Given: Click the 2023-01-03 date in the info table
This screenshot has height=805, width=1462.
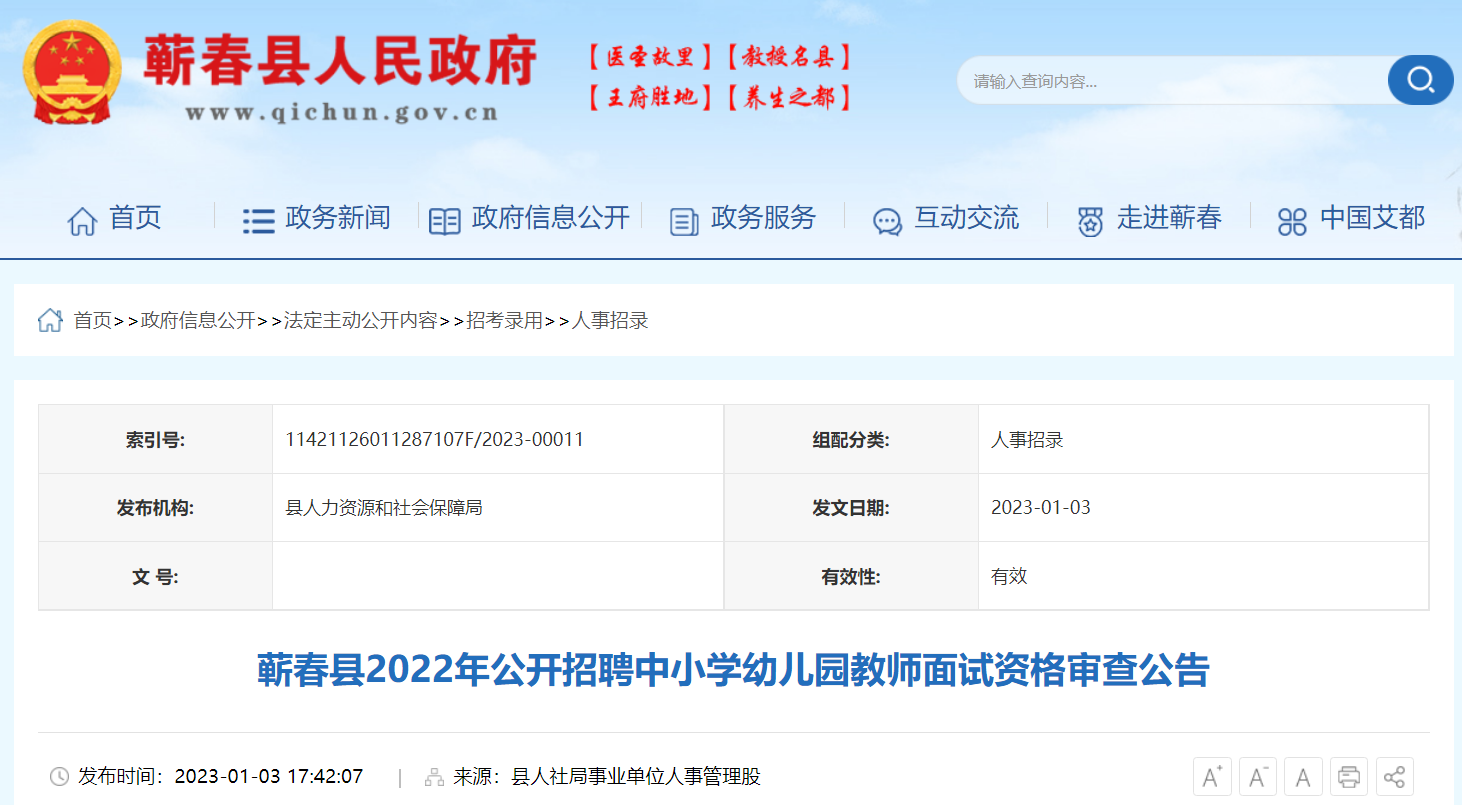Looking at the screenshot, I should [1041, 508].
